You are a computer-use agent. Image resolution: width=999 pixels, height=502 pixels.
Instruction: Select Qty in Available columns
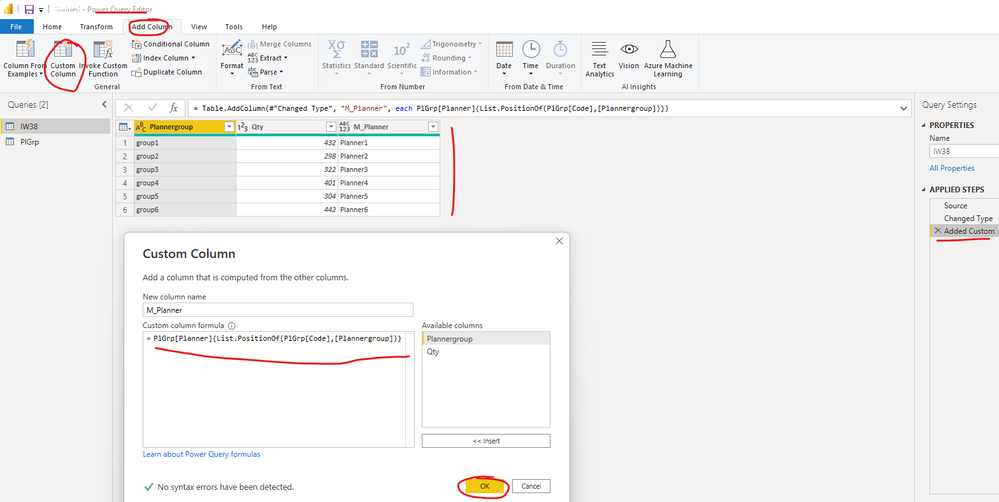point(485,352)
